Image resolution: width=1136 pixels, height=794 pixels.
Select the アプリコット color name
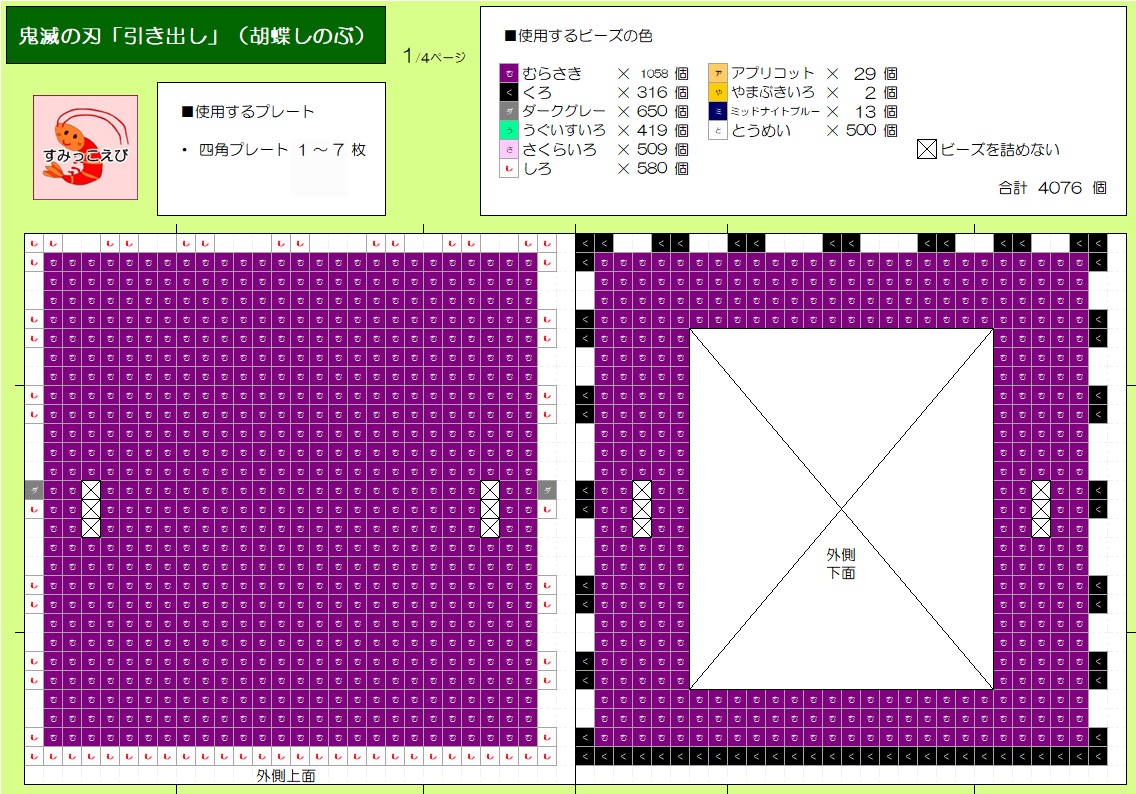[x=772, y=73]
